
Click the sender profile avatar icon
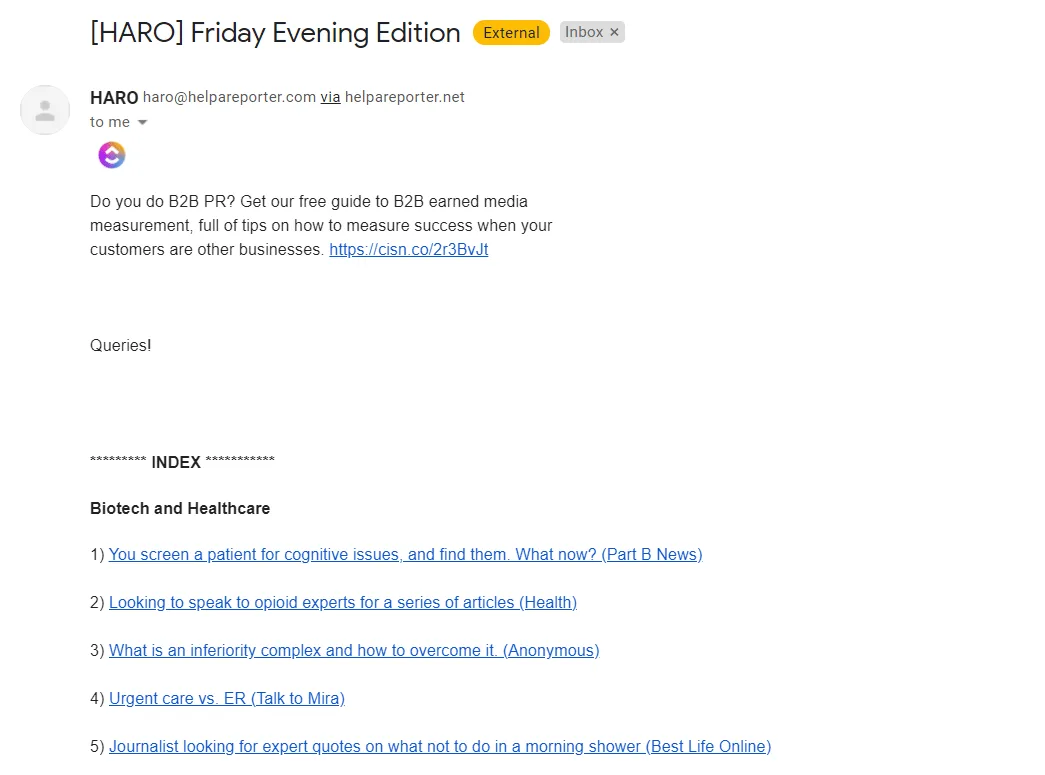click(45, 110)
